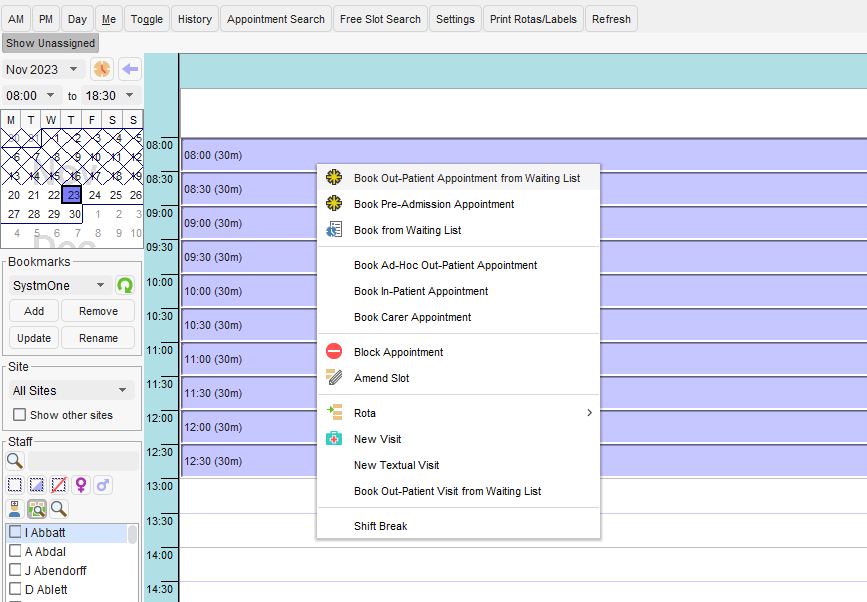
Task: Click the Remove bookmark button
Action: (x=98, y=311)
